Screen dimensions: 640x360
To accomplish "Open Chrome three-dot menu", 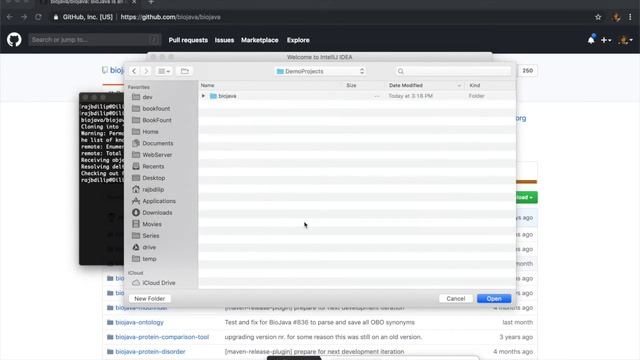I will click(x=630, y=17).
